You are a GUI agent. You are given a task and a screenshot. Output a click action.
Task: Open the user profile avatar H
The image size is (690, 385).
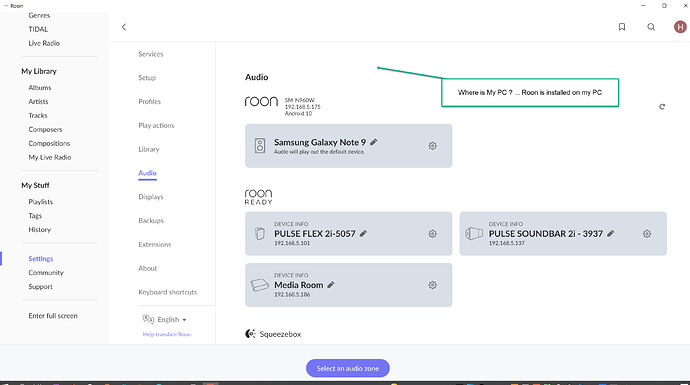(x=680, y=27)
